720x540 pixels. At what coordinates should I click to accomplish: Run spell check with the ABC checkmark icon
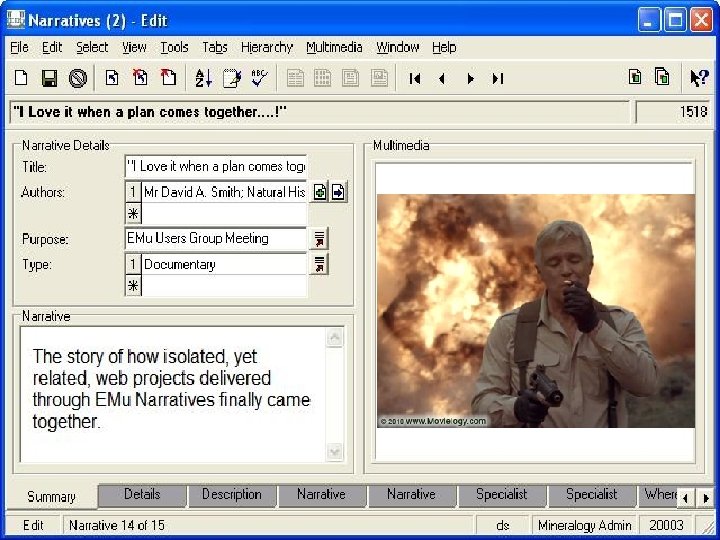[x=260, y=78]
